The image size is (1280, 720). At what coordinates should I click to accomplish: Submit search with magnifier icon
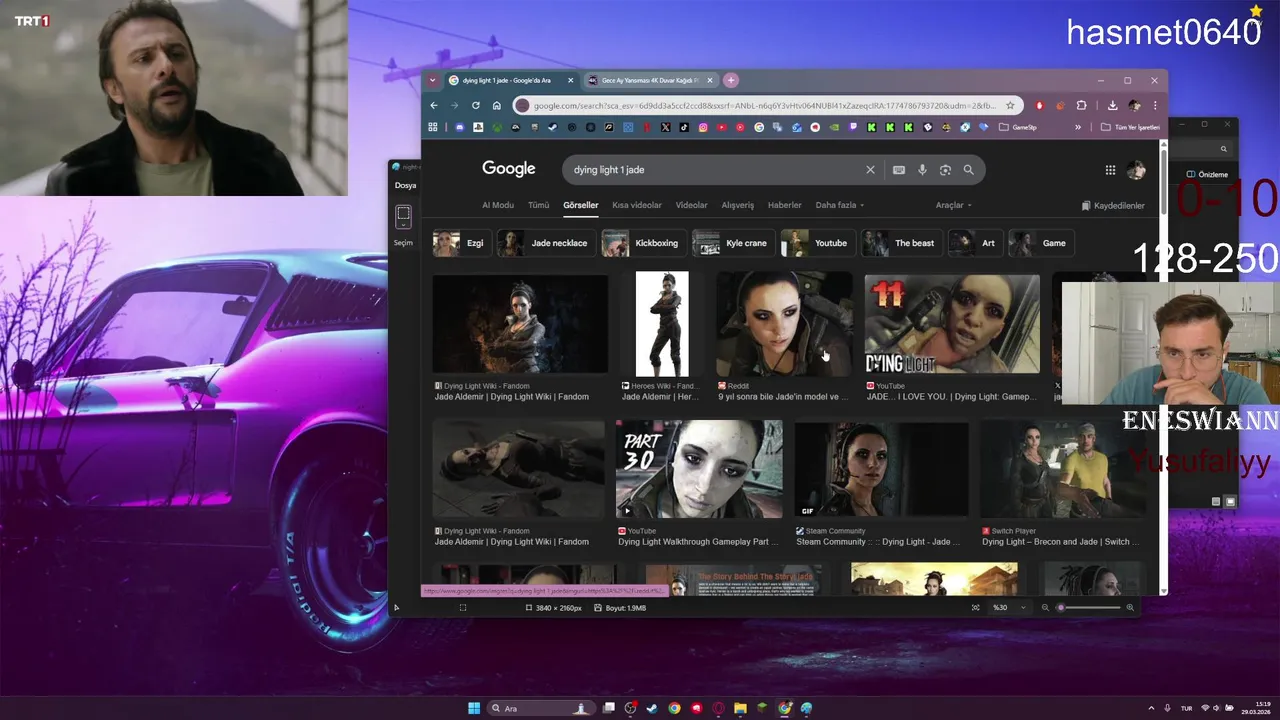(968, 170)
